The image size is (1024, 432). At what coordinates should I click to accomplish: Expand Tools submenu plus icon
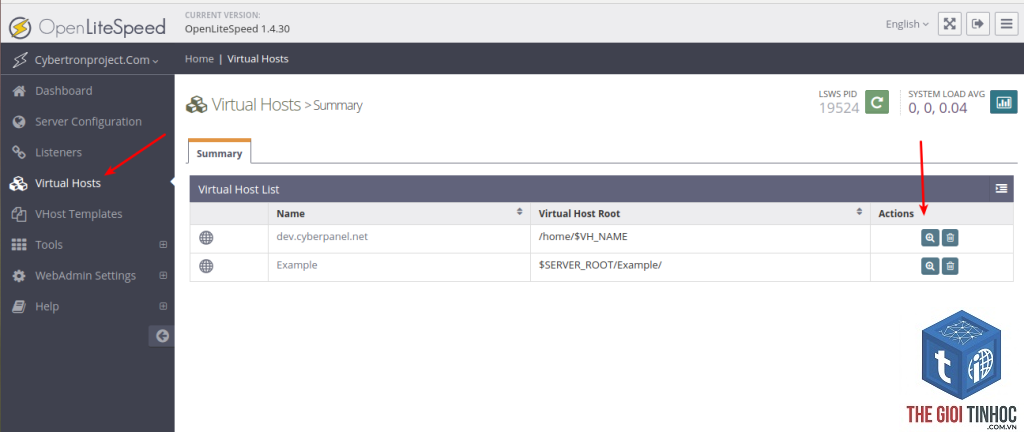(x=163, y=245)
